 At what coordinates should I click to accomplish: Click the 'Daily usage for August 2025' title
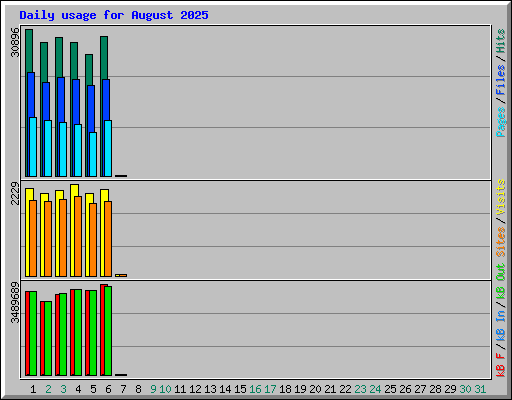[114, 15]
